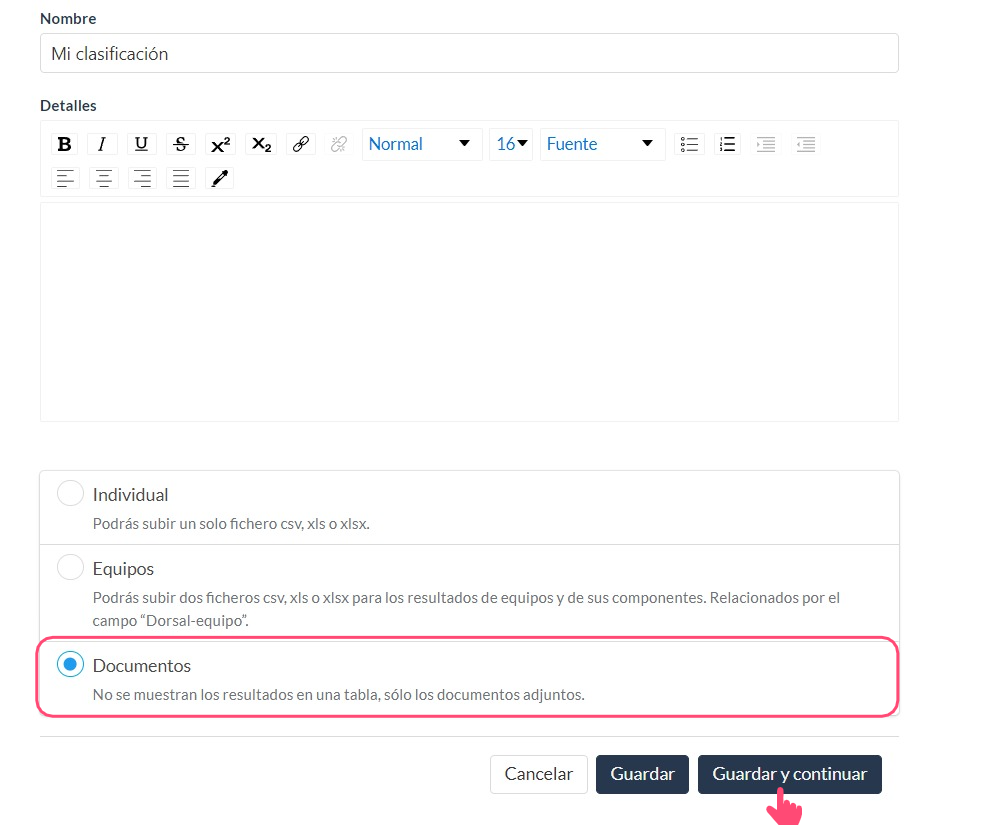Viewport: 991px width, 825px height.
Task: Click the 'No se muestran los resultados' description
Action: click(339, 695)
